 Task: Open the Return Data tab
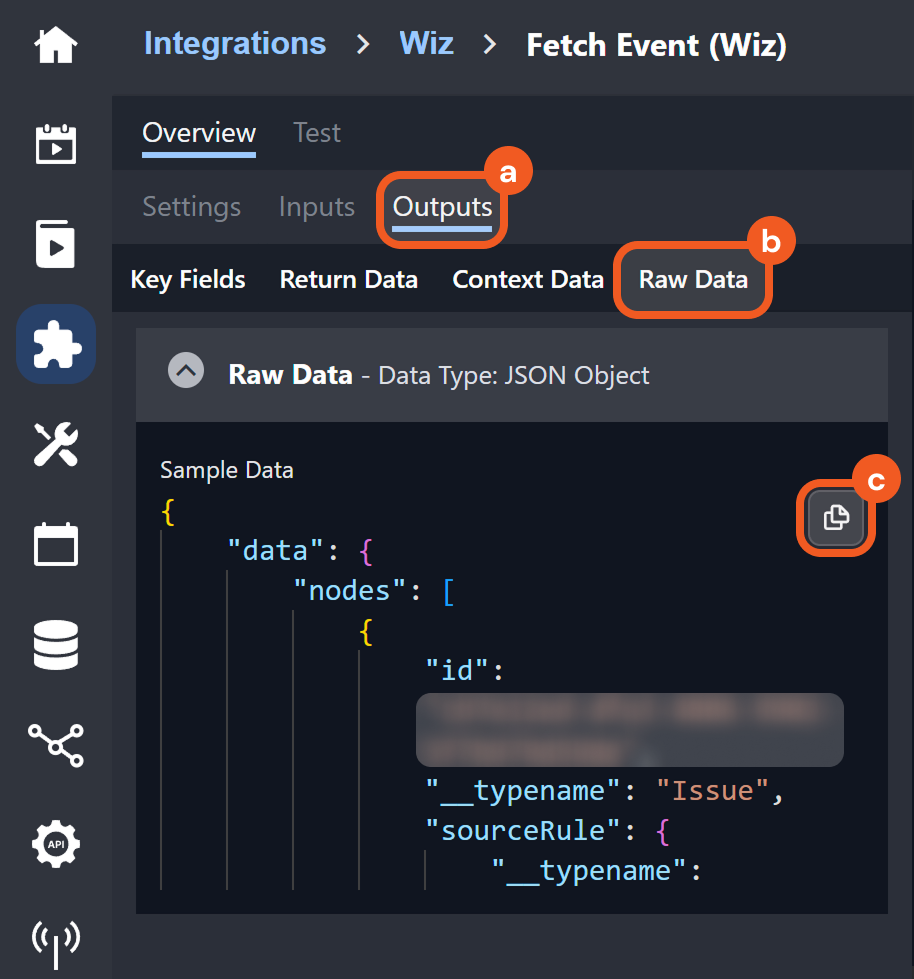click(349, 280)
